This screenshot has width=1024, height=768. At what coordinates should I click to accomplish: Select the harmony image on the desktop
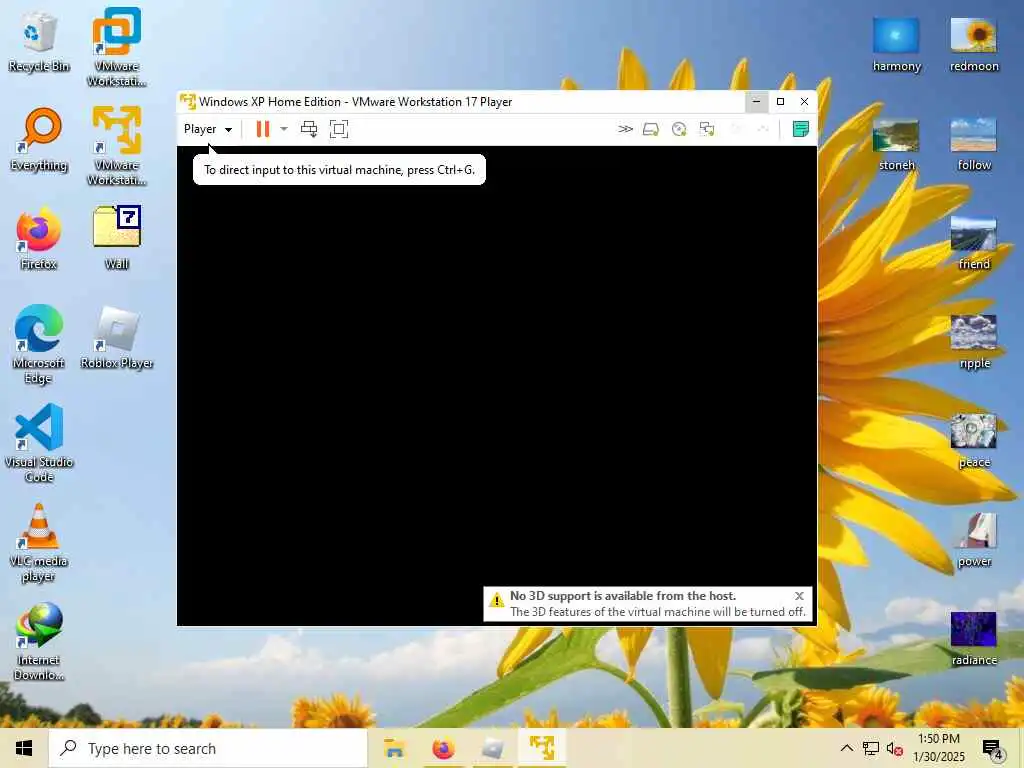pos(896,44)
